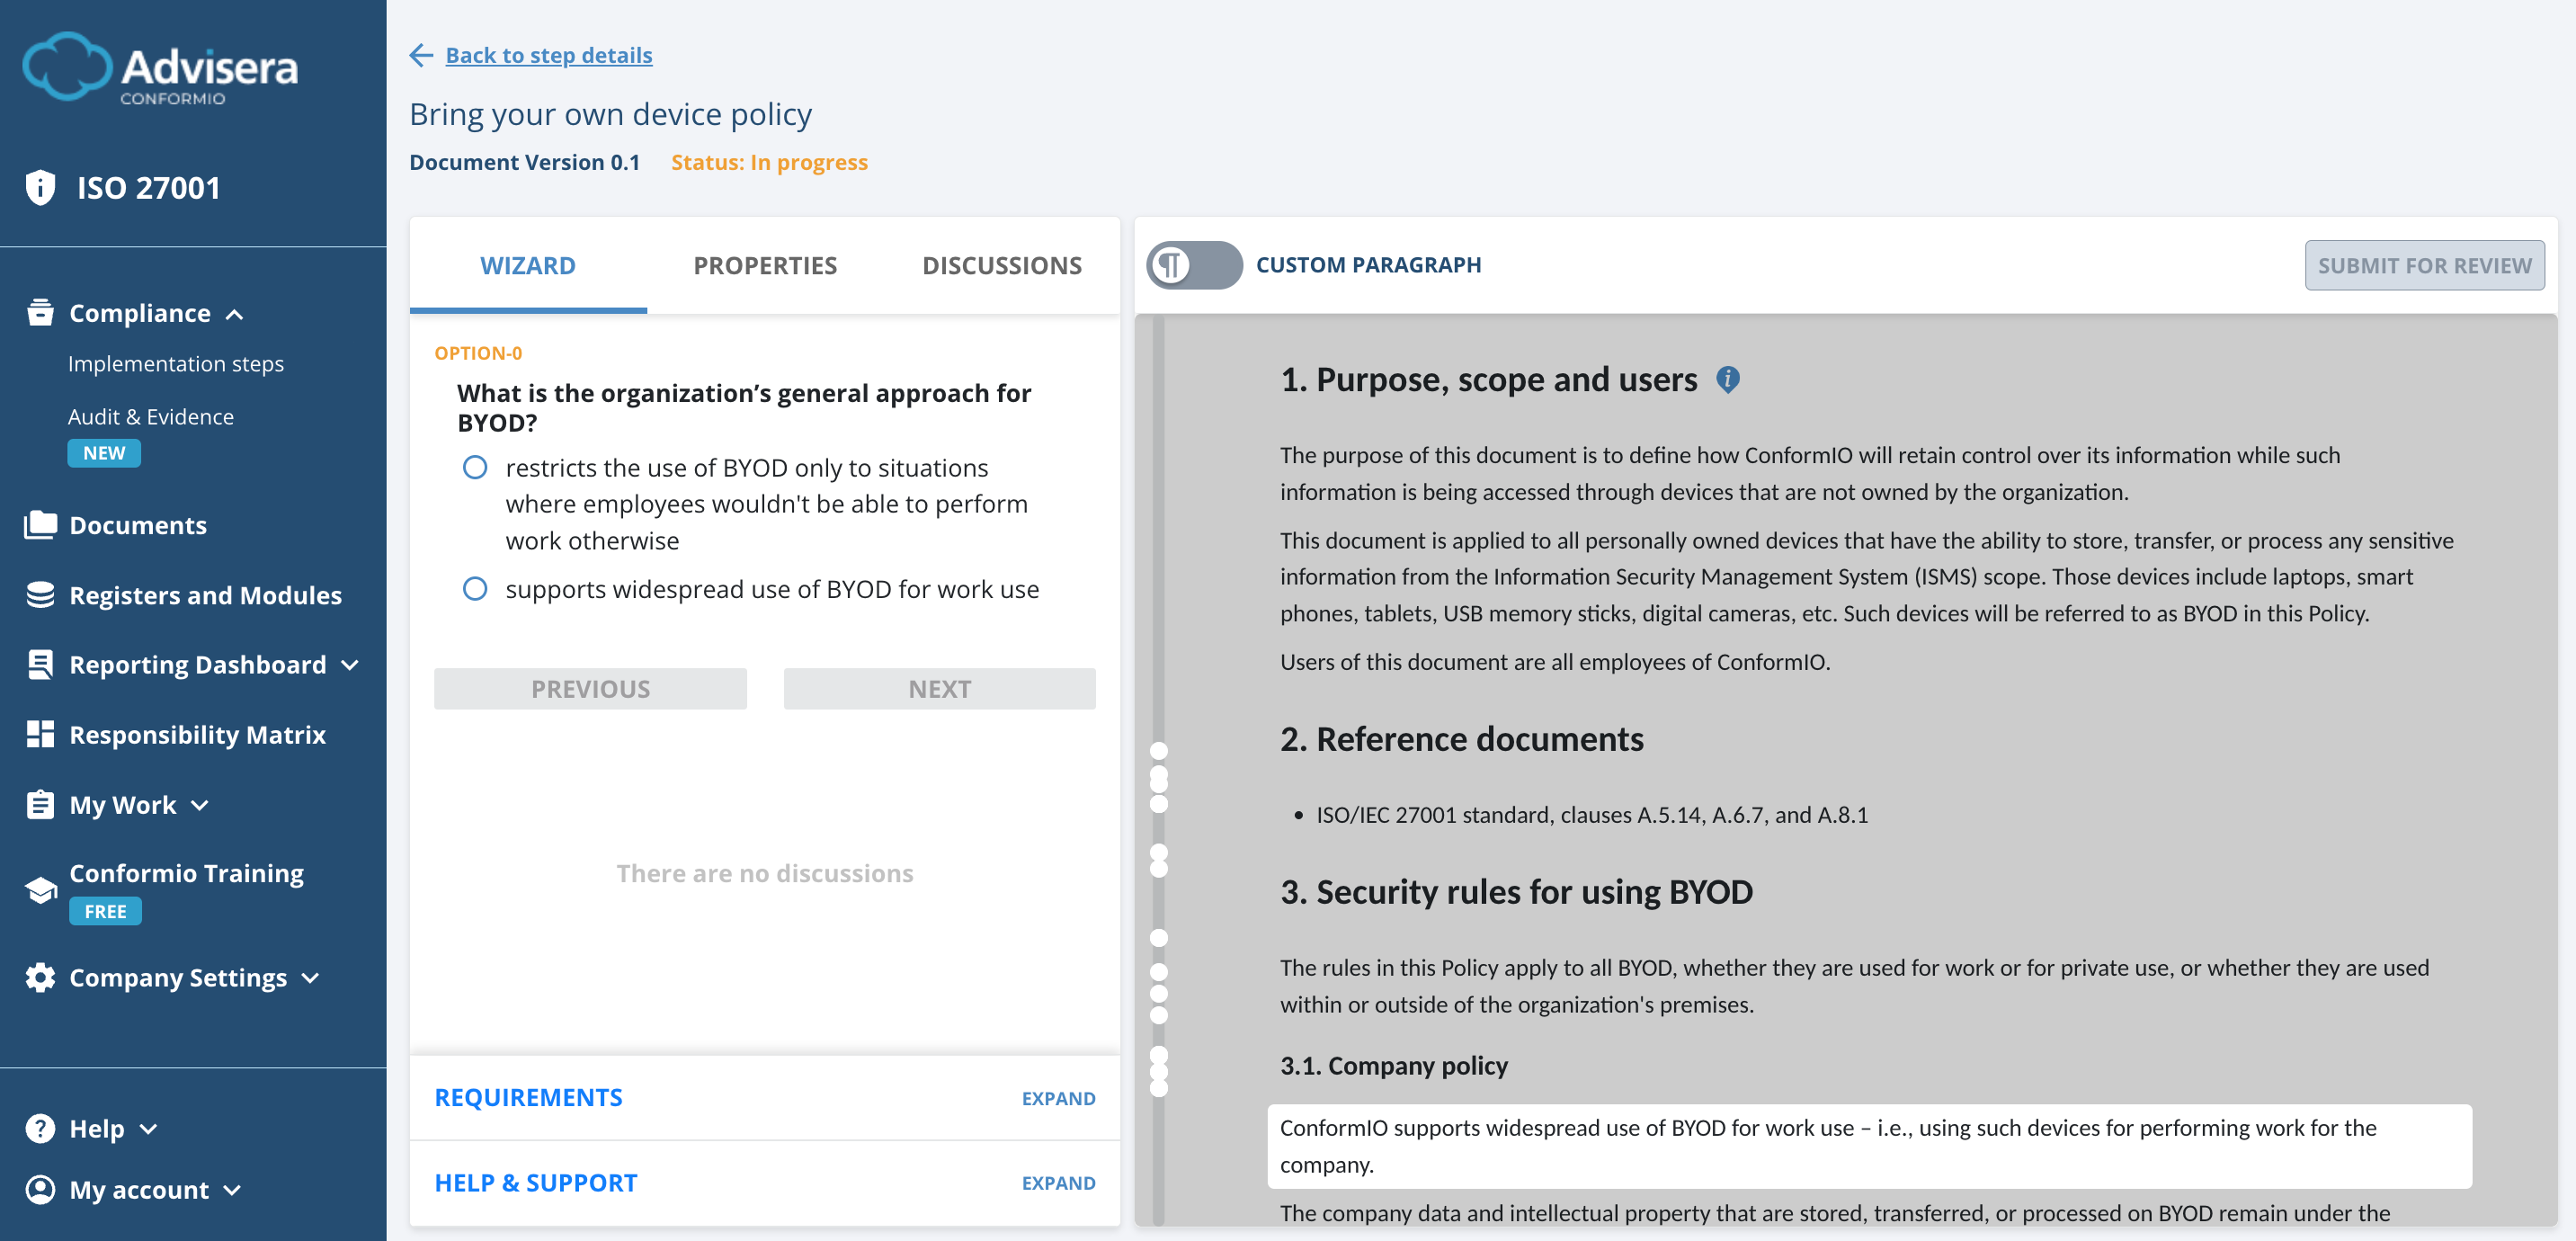This screenshot has height=1241, width=2576.
Task: Click the back arrow near step details
Action: 421,55
